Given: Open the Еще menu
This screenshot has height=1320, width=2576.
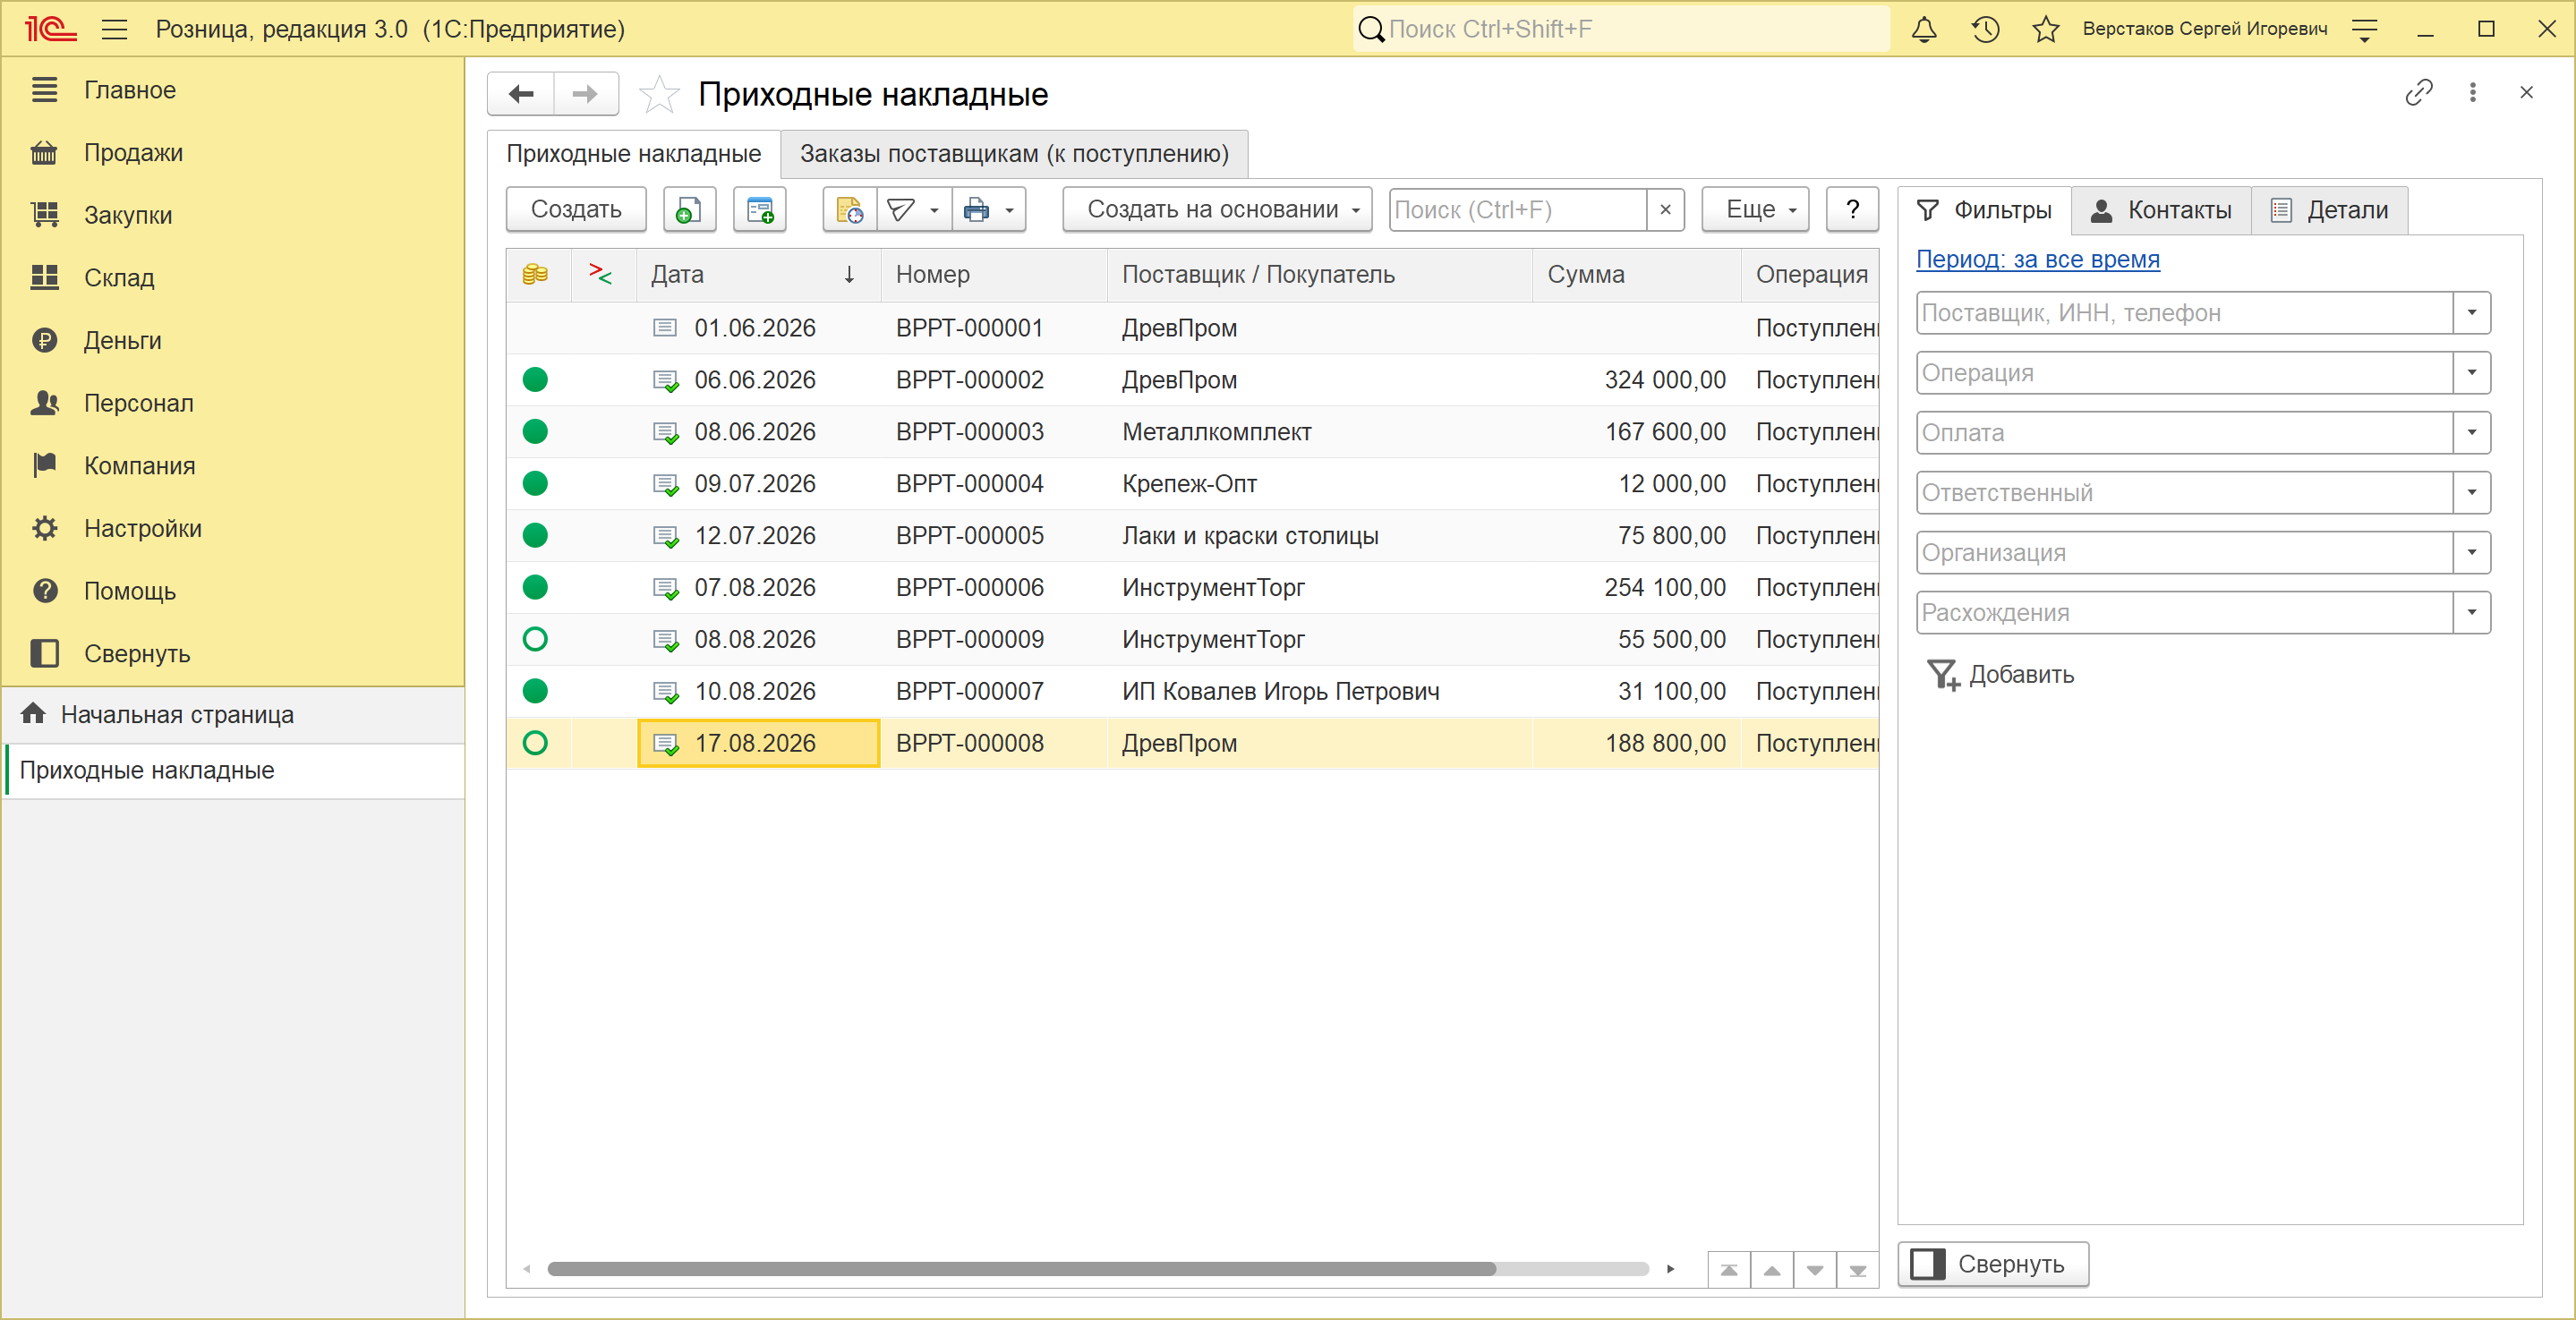Looking at the screenshot, I should 1755,209.
